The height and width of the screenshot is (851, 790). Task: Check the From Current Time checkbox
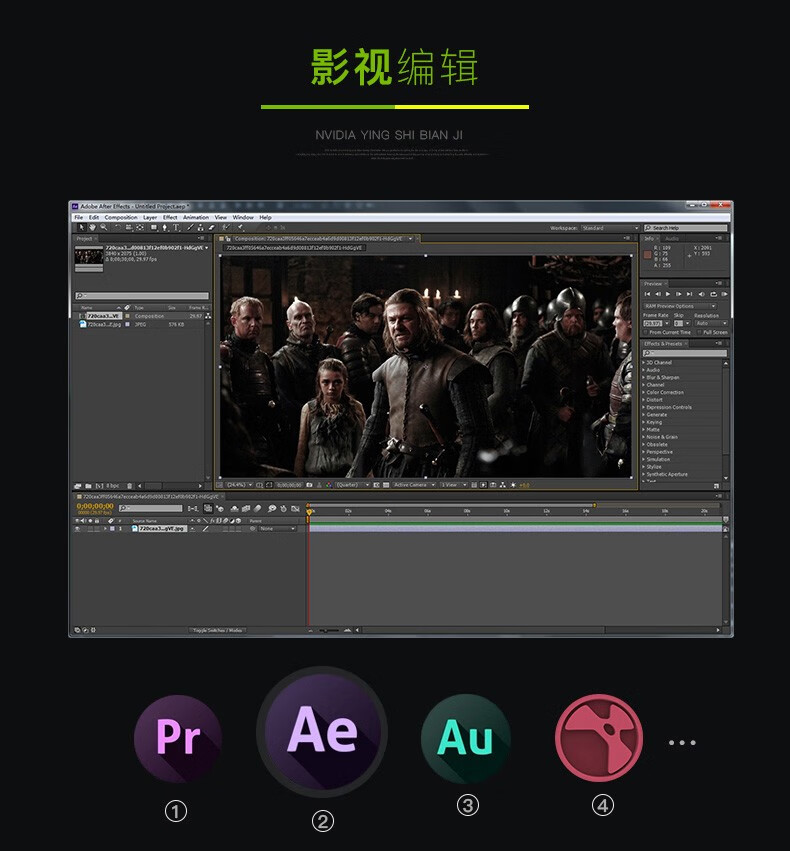click(645, 332)
